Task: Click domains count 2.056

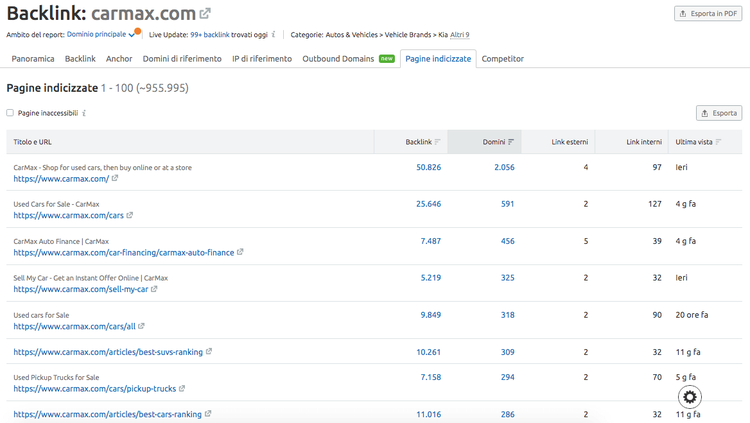Action: coord(505,167)
